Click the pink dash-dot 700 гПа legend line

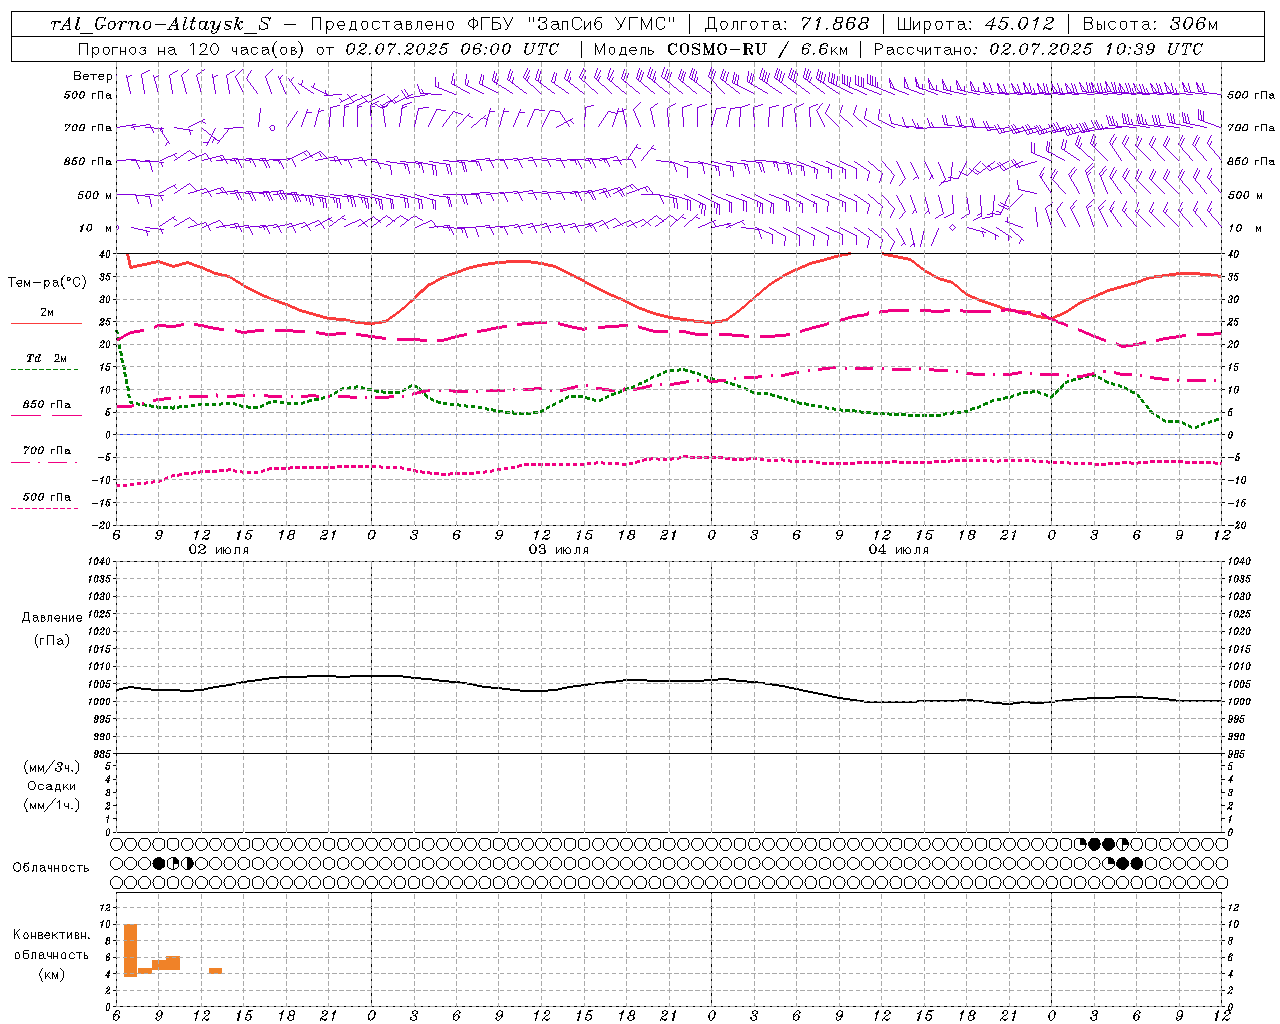click(44, 462)
